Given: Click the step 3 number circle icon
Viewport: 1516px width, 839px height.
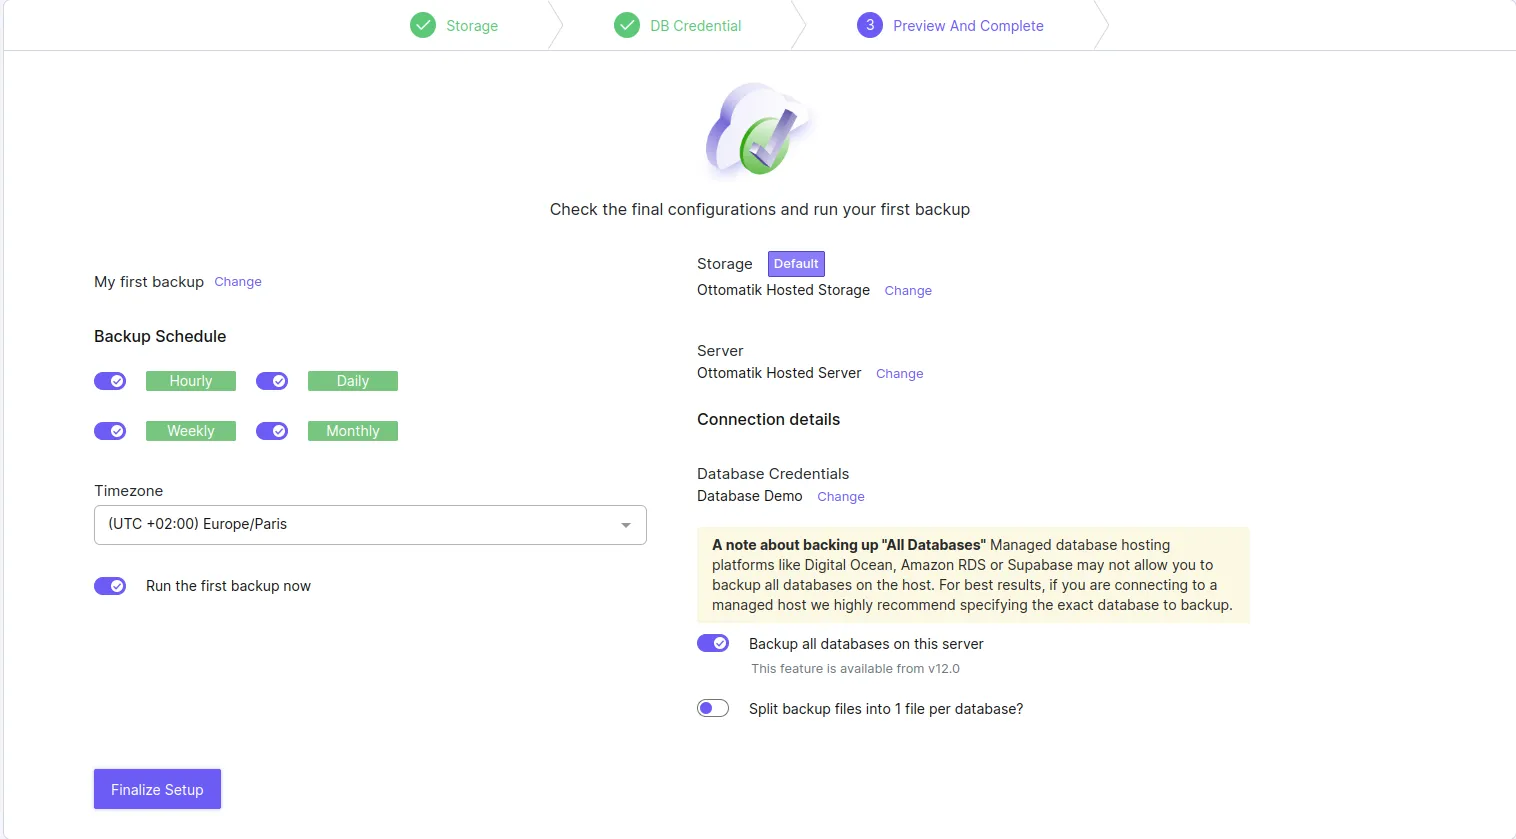Looking at the screenshot, I should (870, 25).
